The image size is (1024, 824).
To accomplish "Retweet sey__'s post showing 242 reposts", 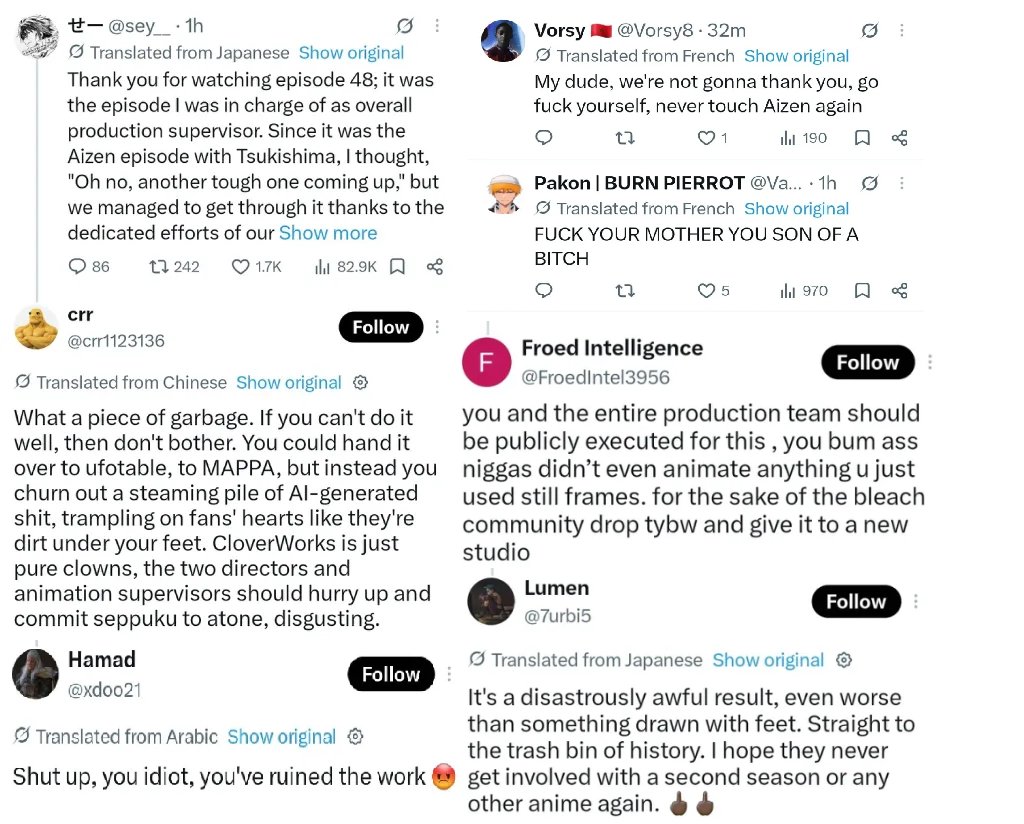I will pyautogui.click(x=158, y=266).
